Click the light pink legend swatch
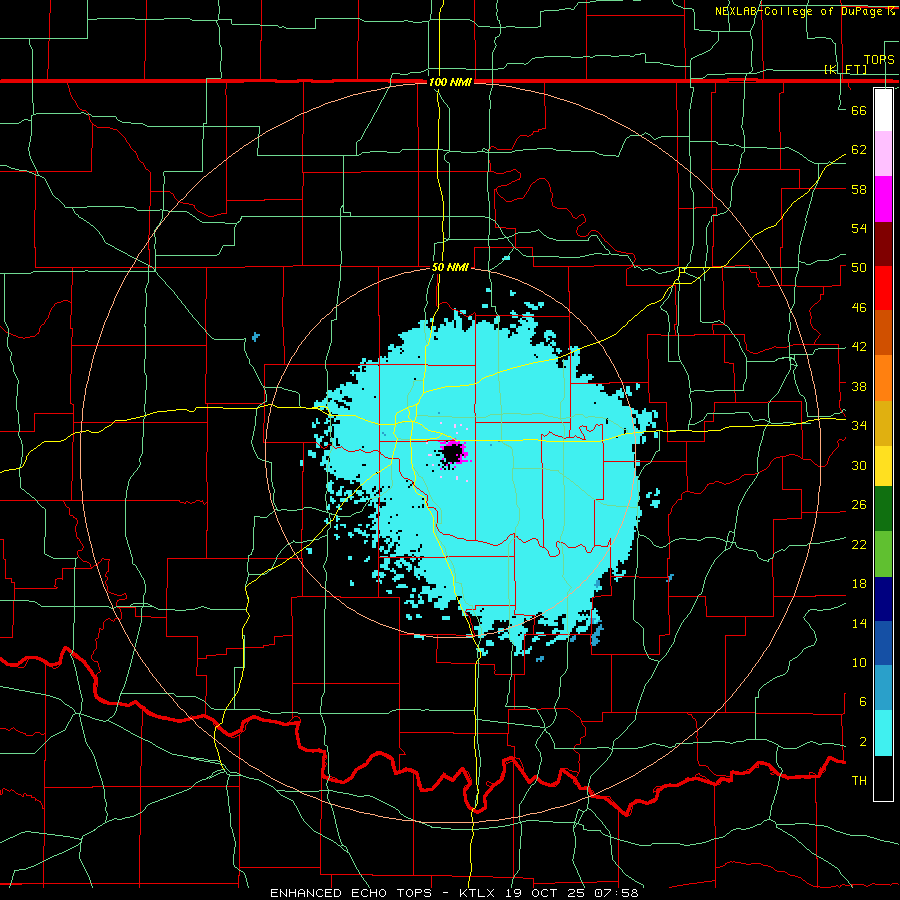This screenshot has height=900, width=900. point(883,154)
